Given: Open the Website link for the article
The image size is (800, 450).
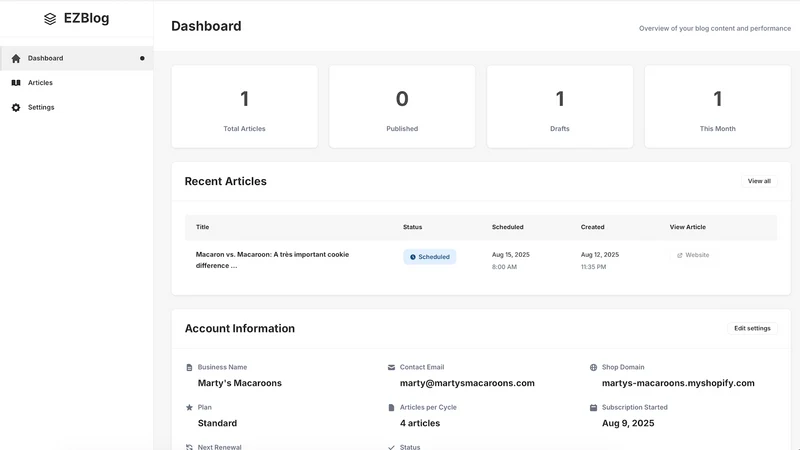Looking at the screenshot, I should pos(693,255).
